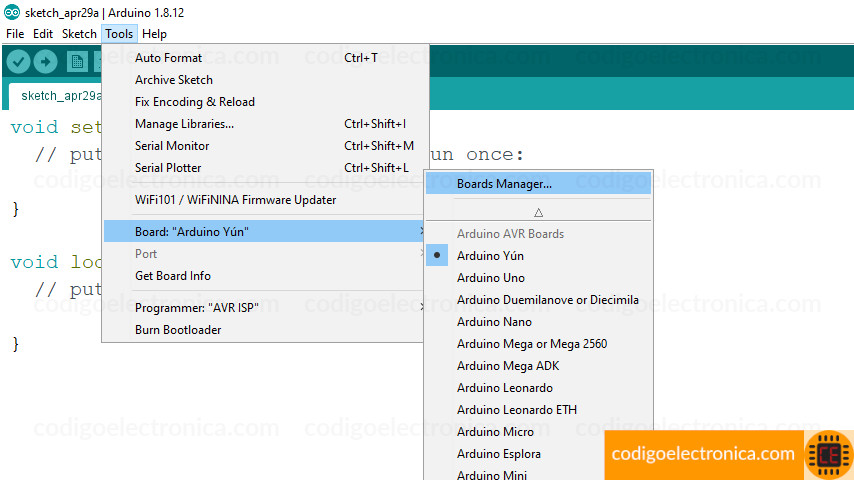Click the scroll-up triangle in boards list

pyautogui.click(x=538, y=212)
